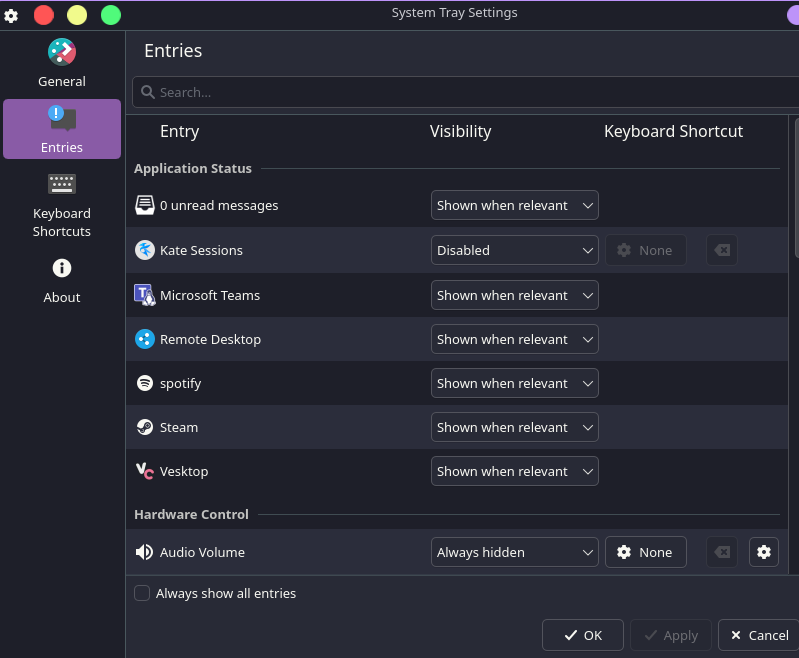Expand Audio Volume visibility dropdown

pyautogui.click(x=514, y=552)
